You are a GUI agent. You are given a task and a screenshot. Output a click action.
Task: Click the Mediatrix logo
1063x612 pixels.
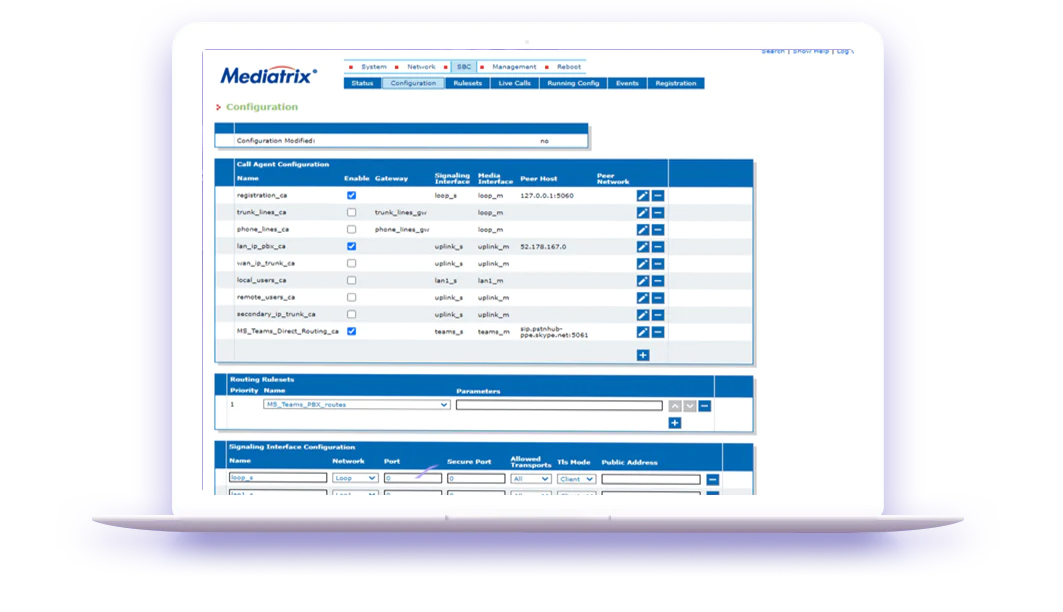268,75
